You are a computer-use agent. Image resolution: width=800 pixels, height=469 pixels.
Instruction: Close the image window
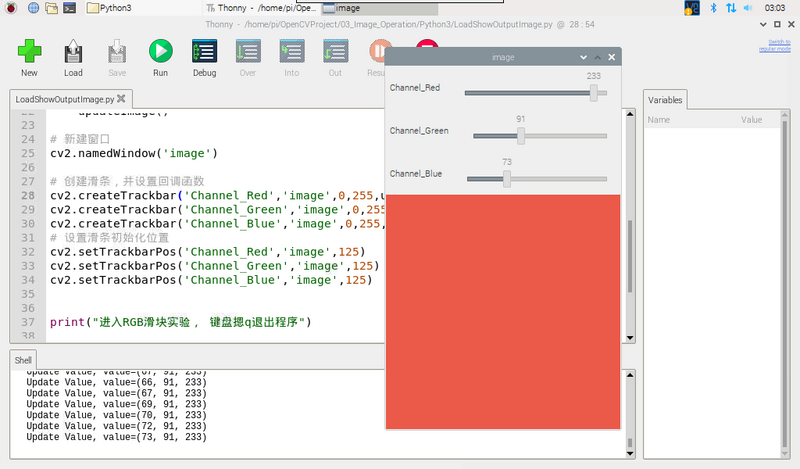click(x=612, y=57)
